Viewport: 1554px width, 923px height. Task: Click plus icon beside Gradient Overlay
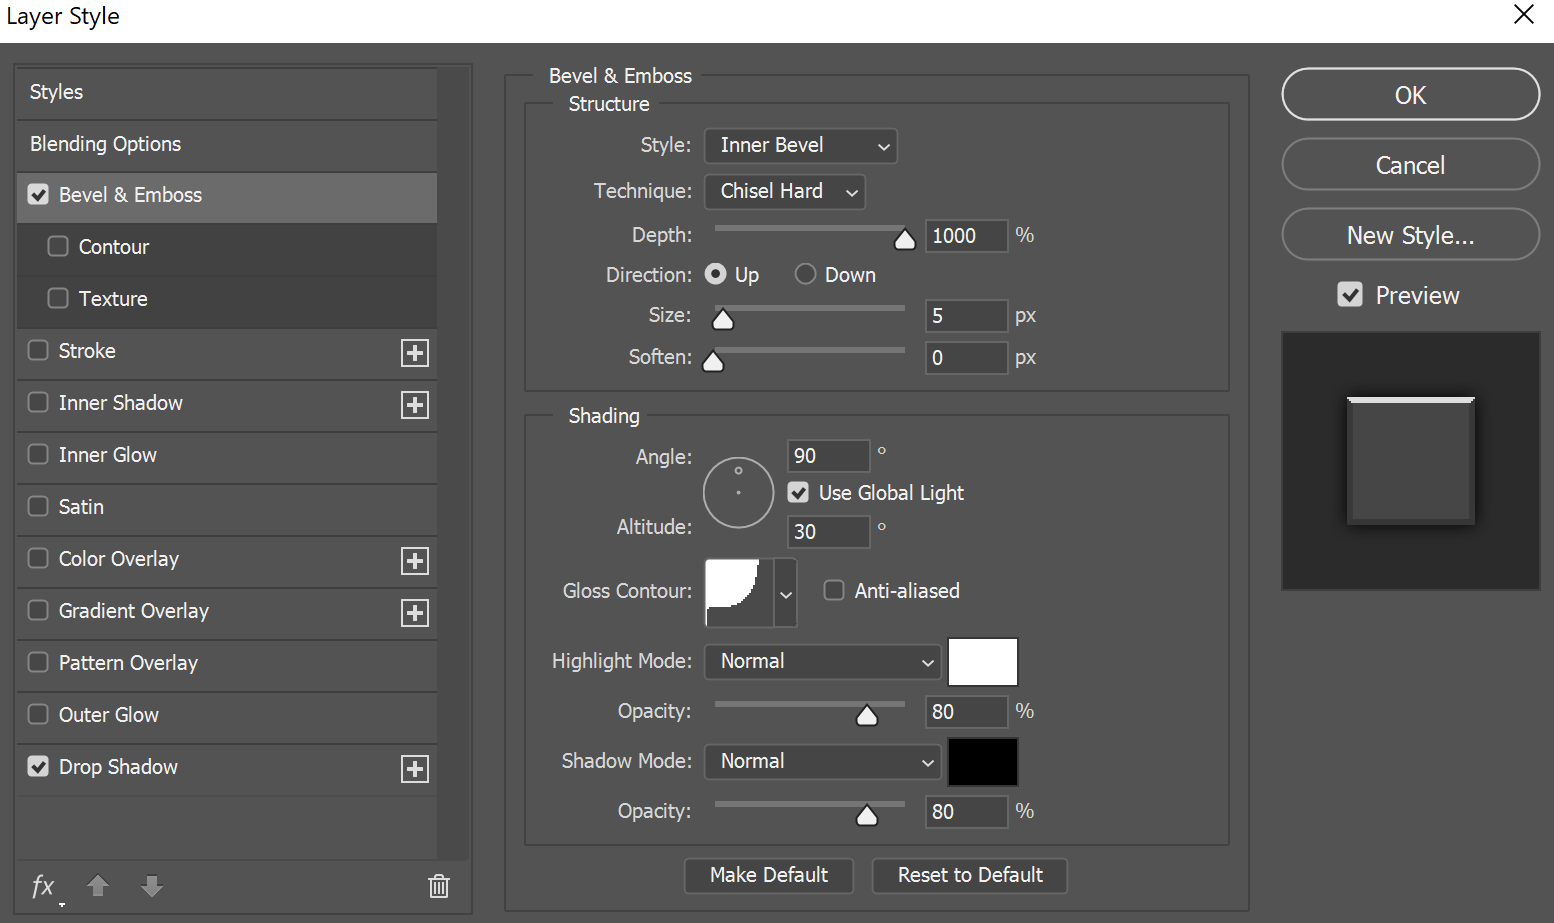[x=415, y=613]
